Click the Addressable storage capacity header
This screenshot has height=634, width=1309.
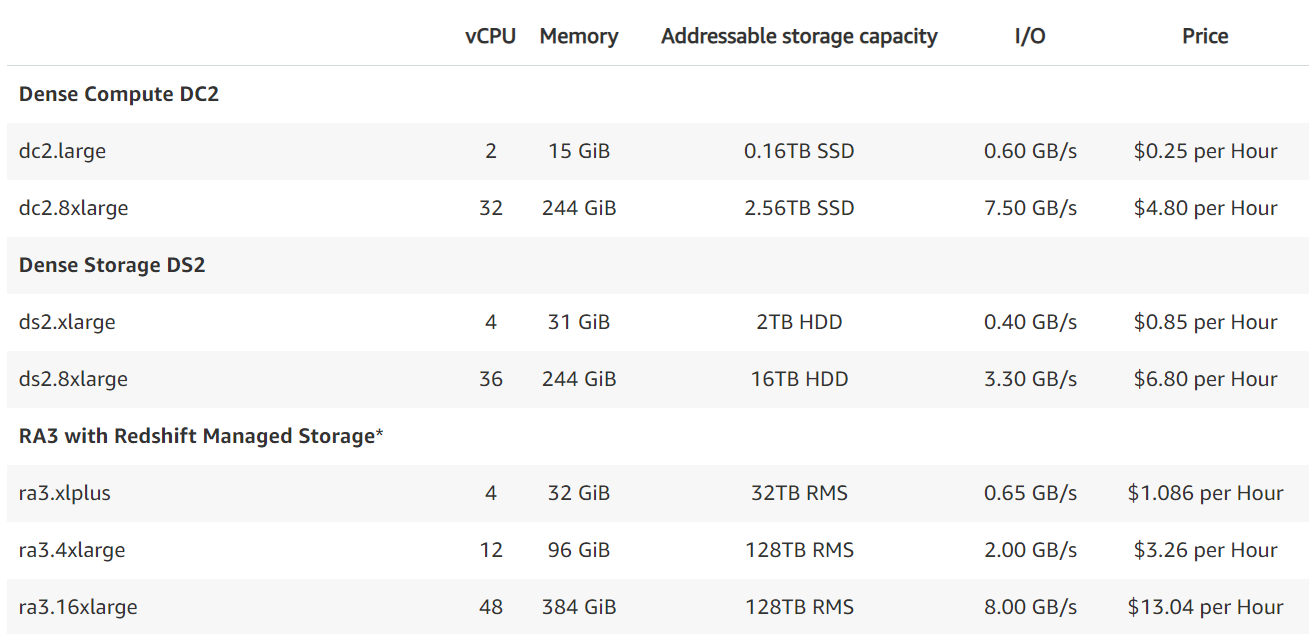(799, 37)
